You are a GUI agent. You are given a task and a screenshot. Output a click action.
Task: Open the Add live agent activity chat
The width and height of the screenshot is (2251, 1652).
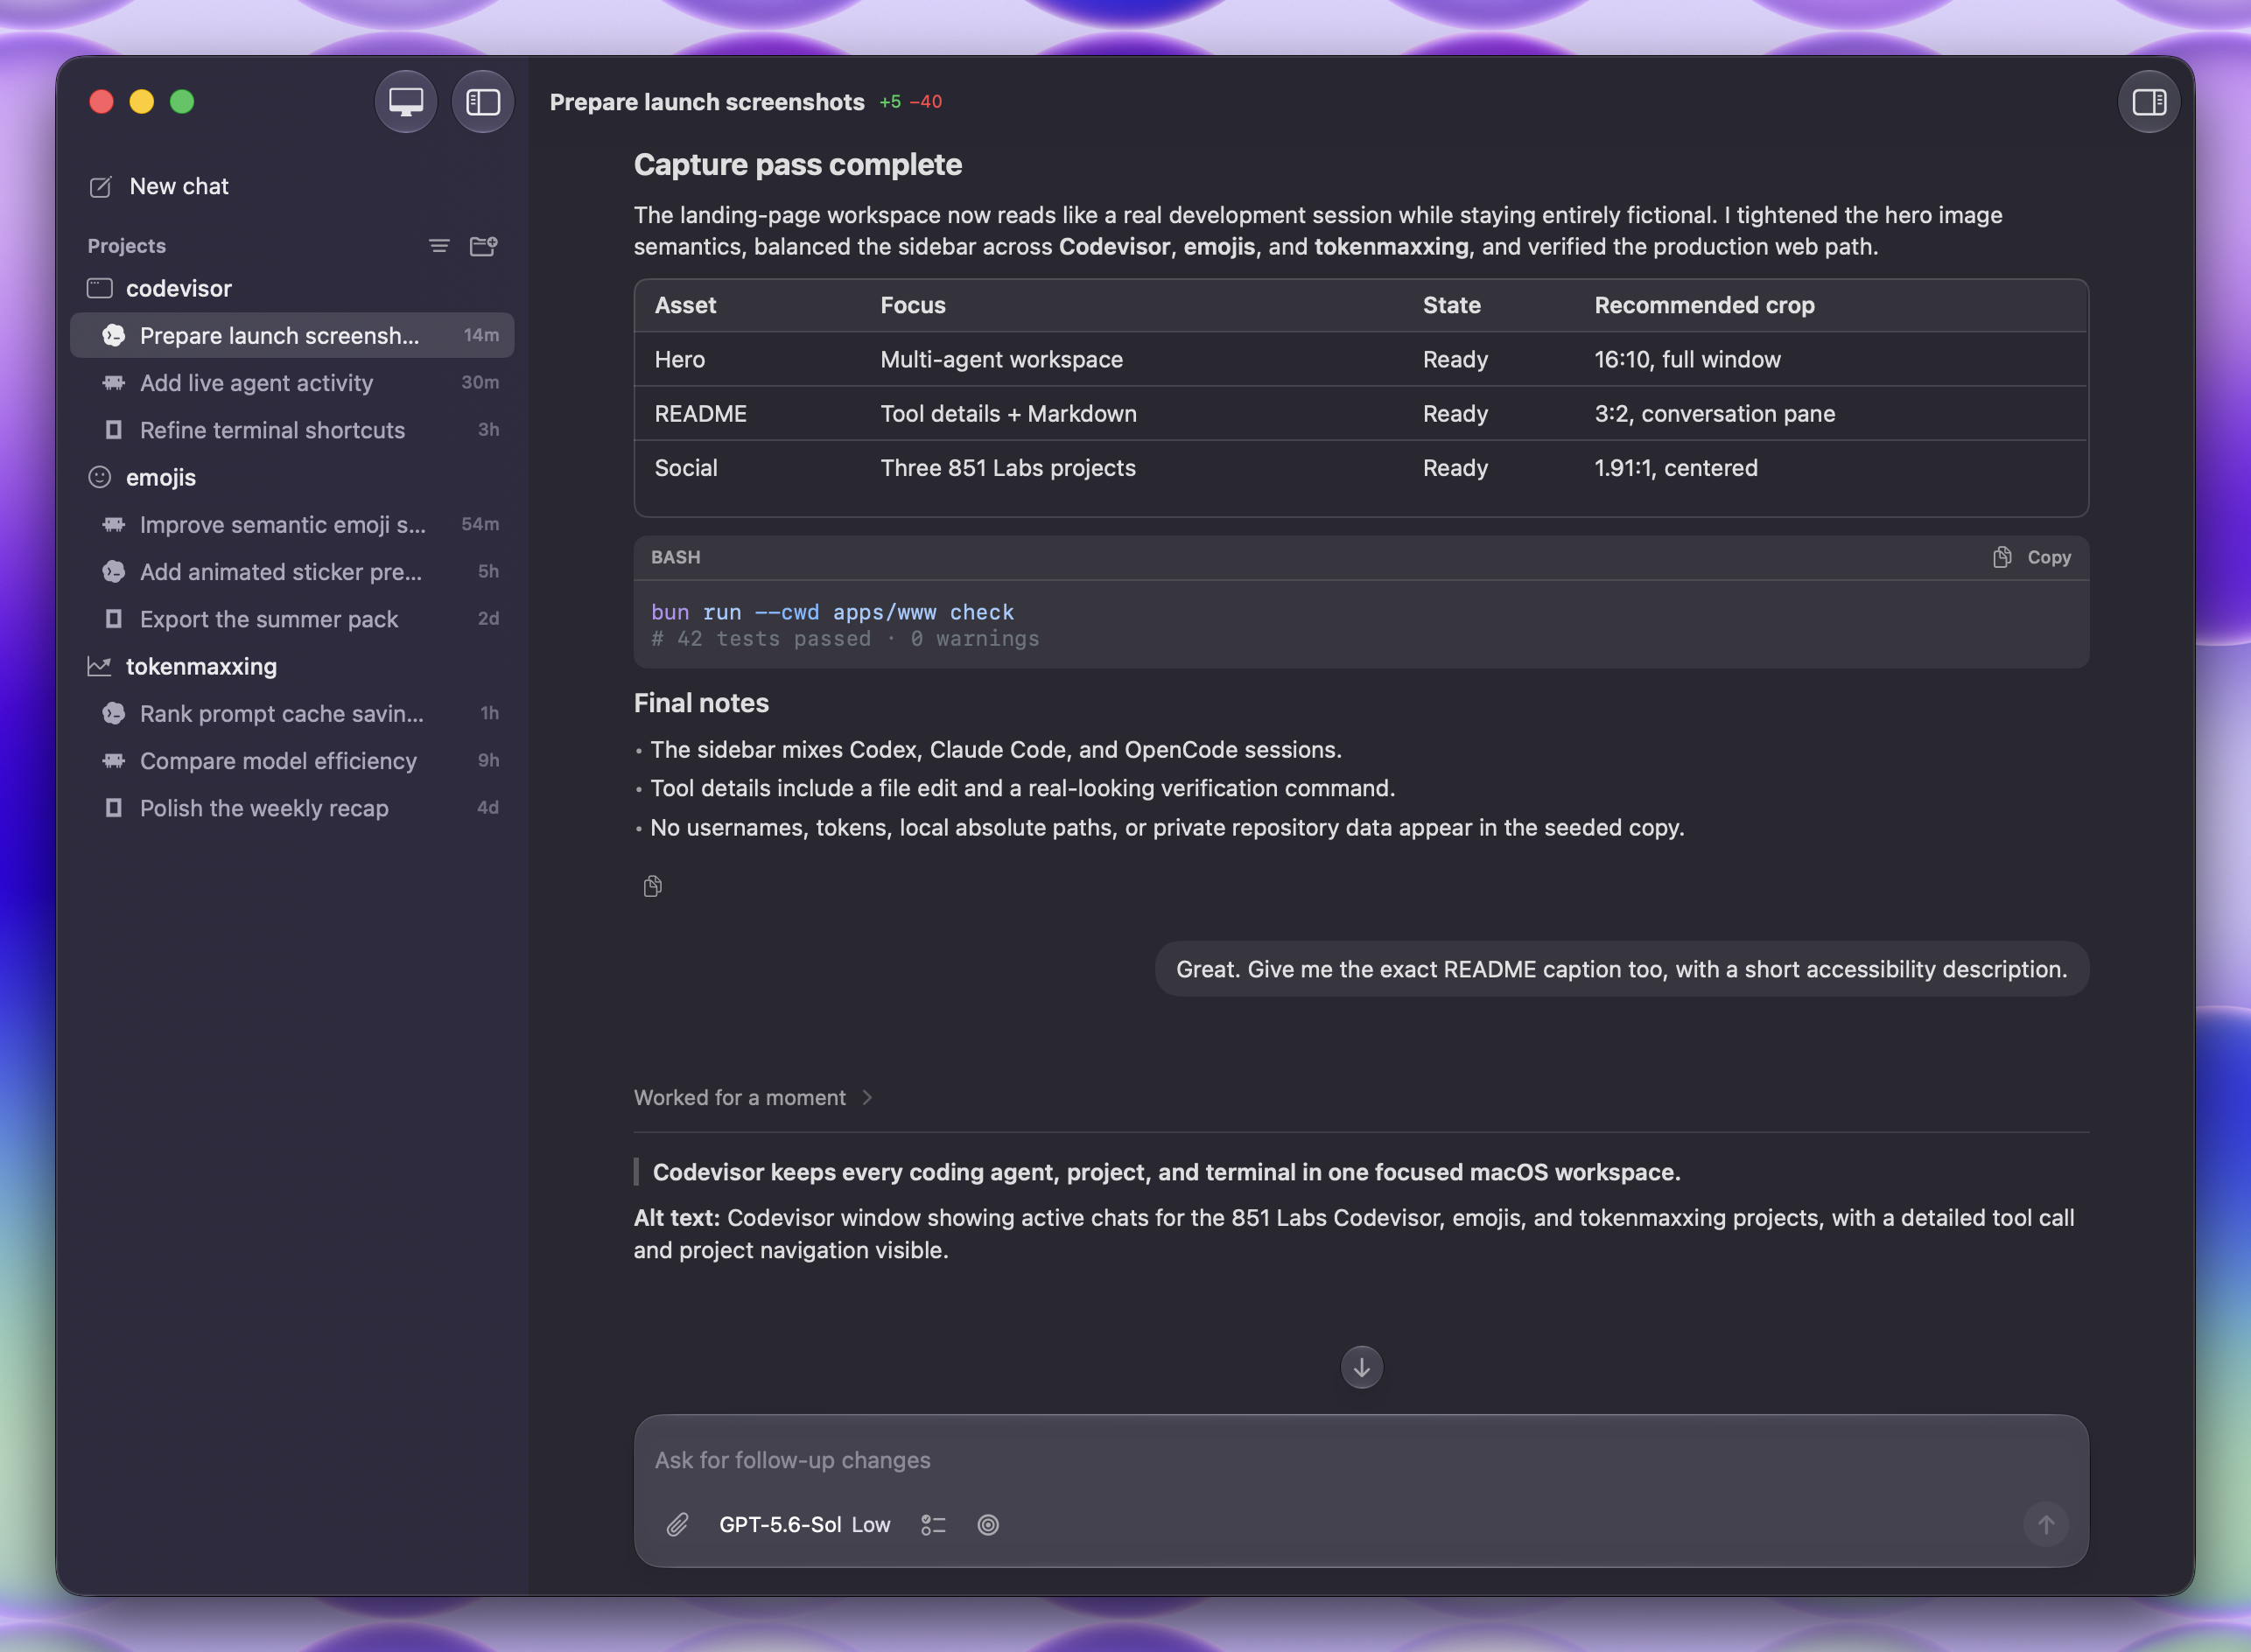coord(292,383)
